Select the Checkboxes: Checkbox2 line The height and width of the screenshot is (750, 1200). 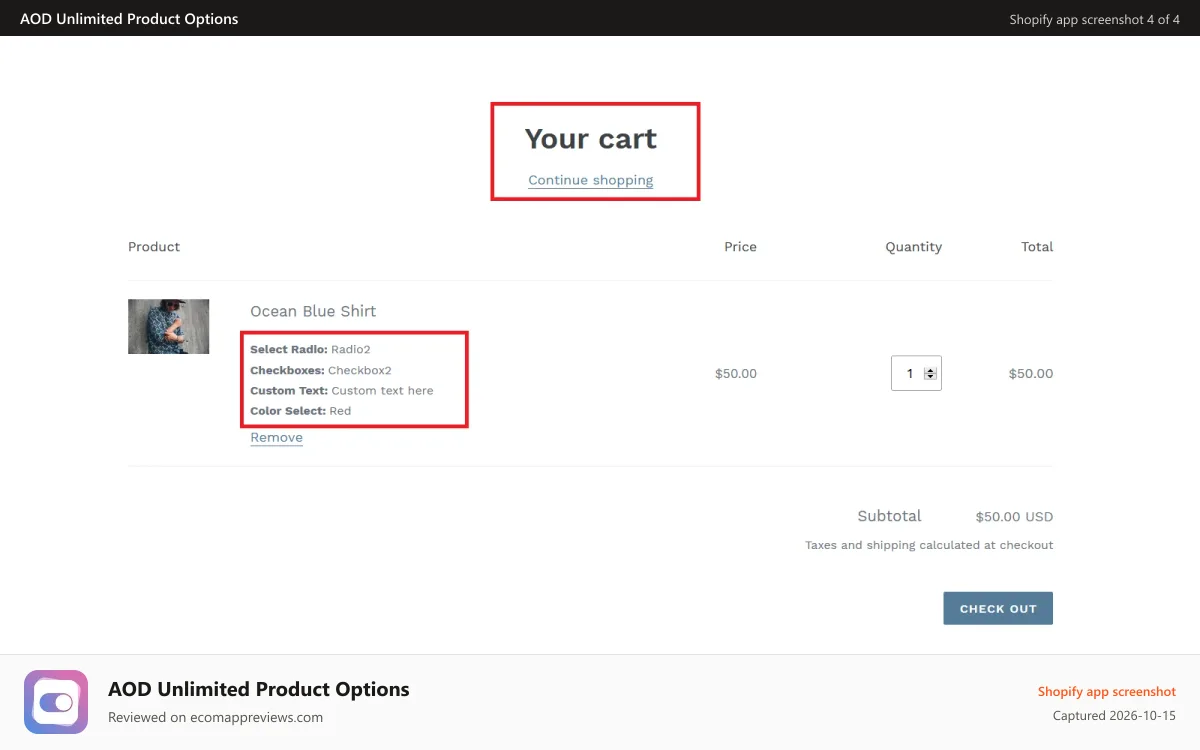point(320,370)
